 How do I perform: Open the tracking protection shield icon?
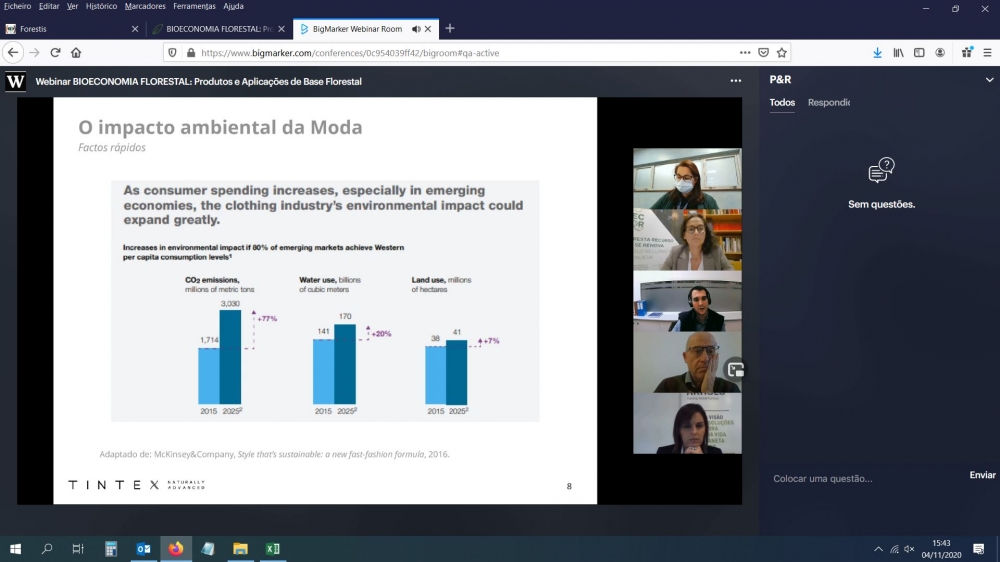pos(172,53)
